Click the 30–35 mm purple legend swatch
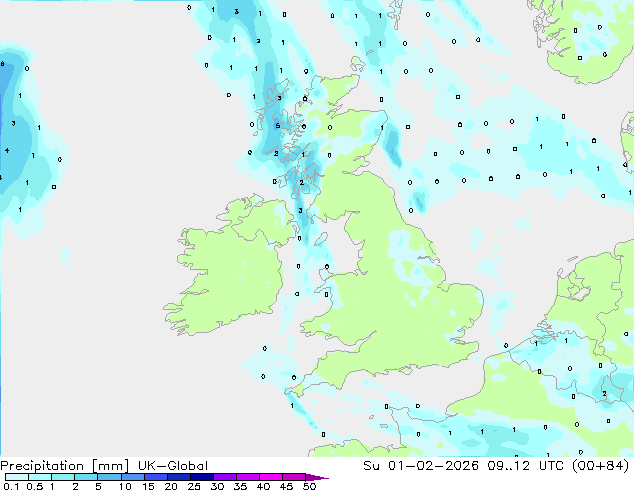This screenshot has height=490, width=634. point(224,477)
